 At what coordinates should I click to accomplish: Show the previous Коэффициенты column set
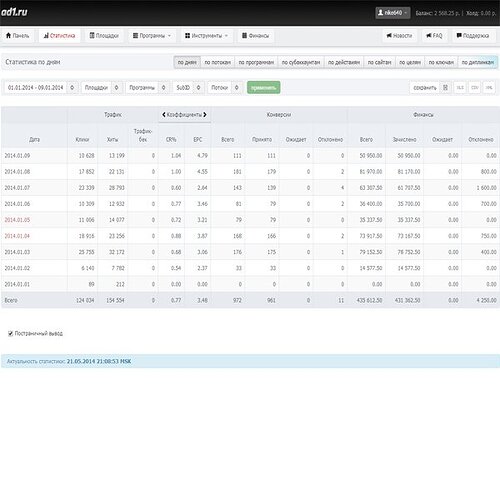click(x=164, y=115)
